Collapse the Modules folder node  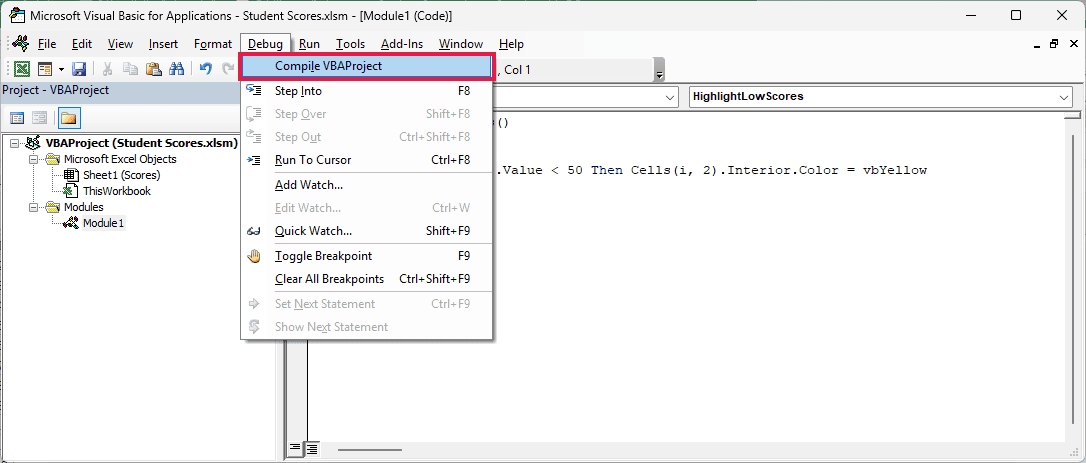point(33,207)
